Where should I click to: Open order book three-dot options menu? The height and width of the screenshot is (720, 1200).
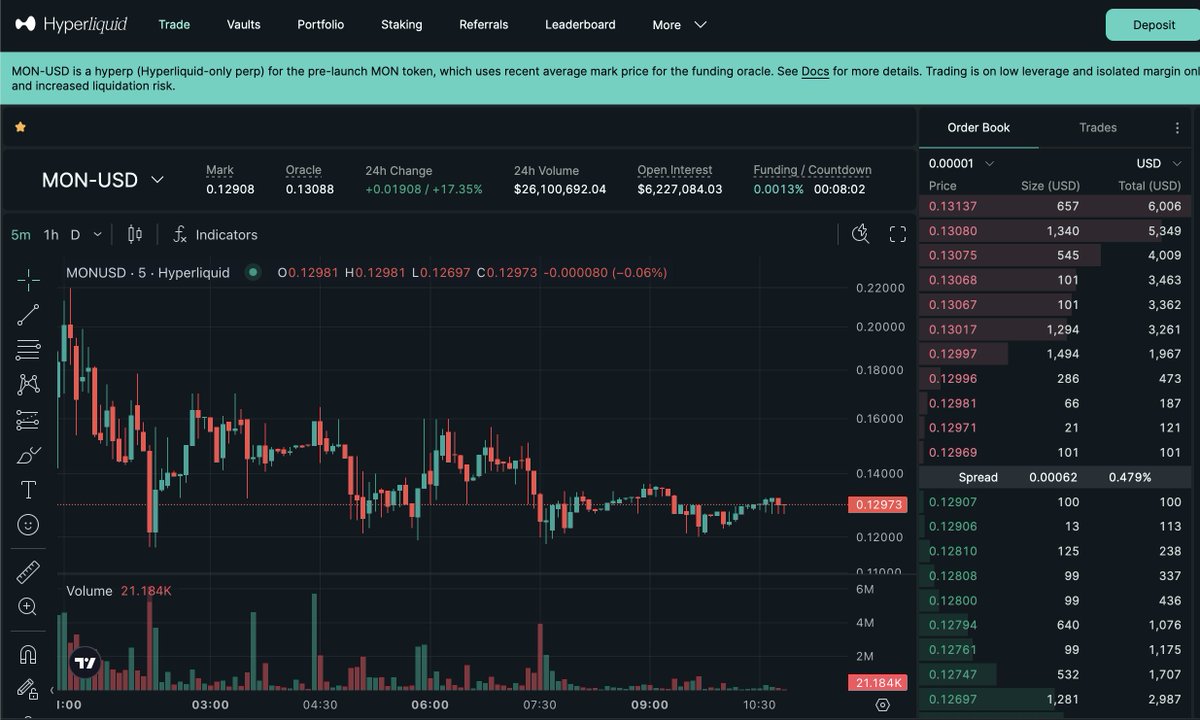[x=1177, y=128]
